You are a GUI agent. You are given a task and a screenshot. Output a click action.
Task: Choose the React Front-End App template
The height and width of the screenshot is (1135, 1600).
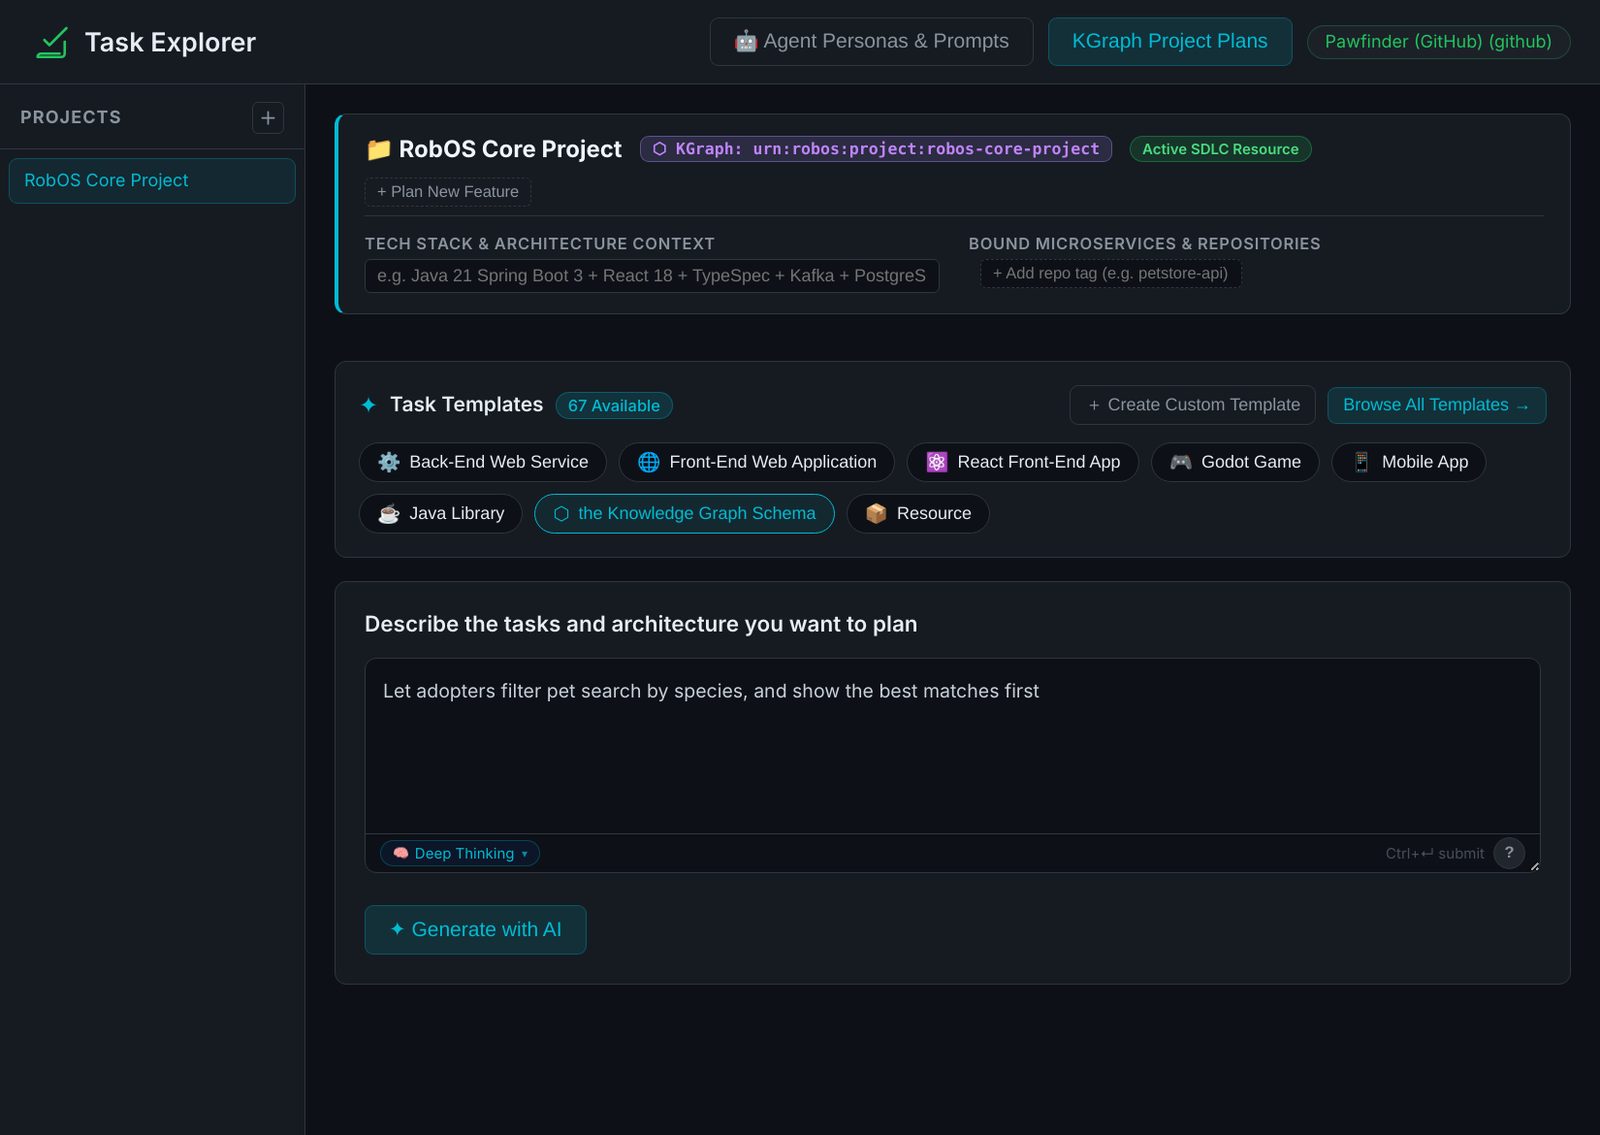click(1023, 462)
